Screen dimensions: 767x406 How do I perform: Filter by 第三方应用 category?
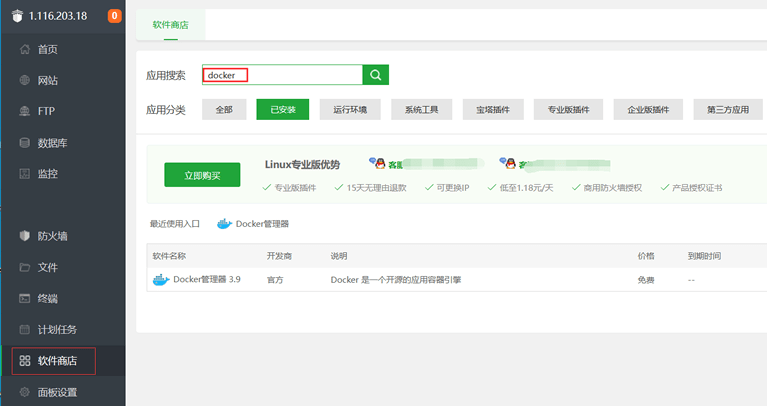pos(728,110)
